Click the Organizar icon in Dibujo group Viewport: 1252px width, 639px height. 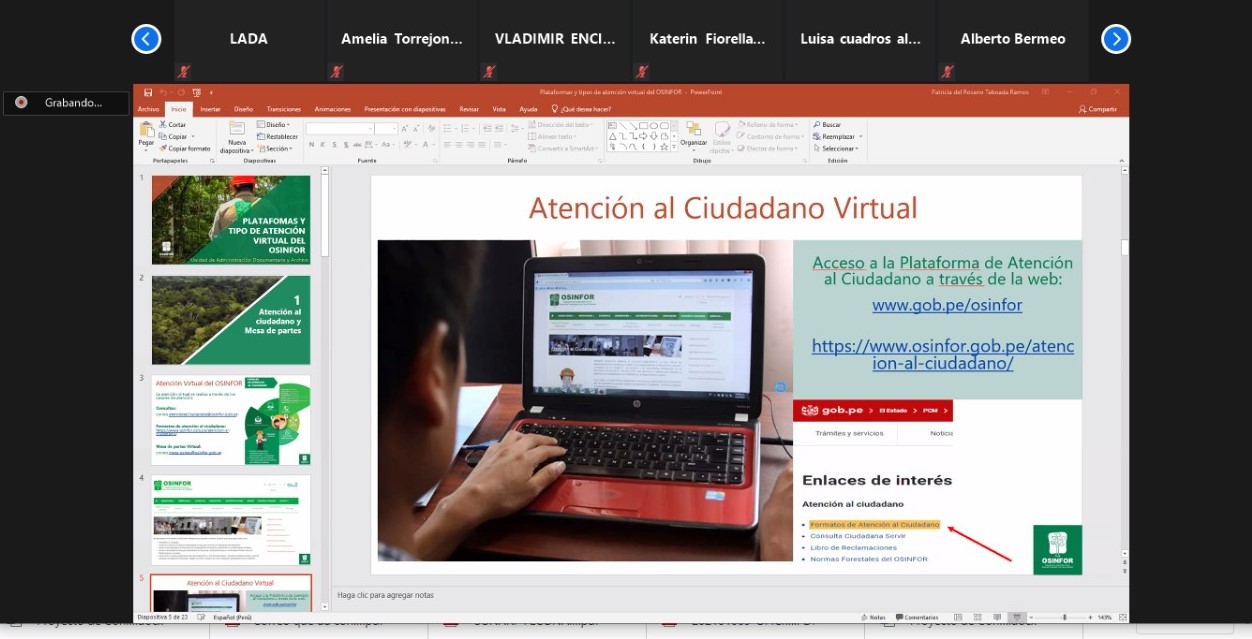694,129
